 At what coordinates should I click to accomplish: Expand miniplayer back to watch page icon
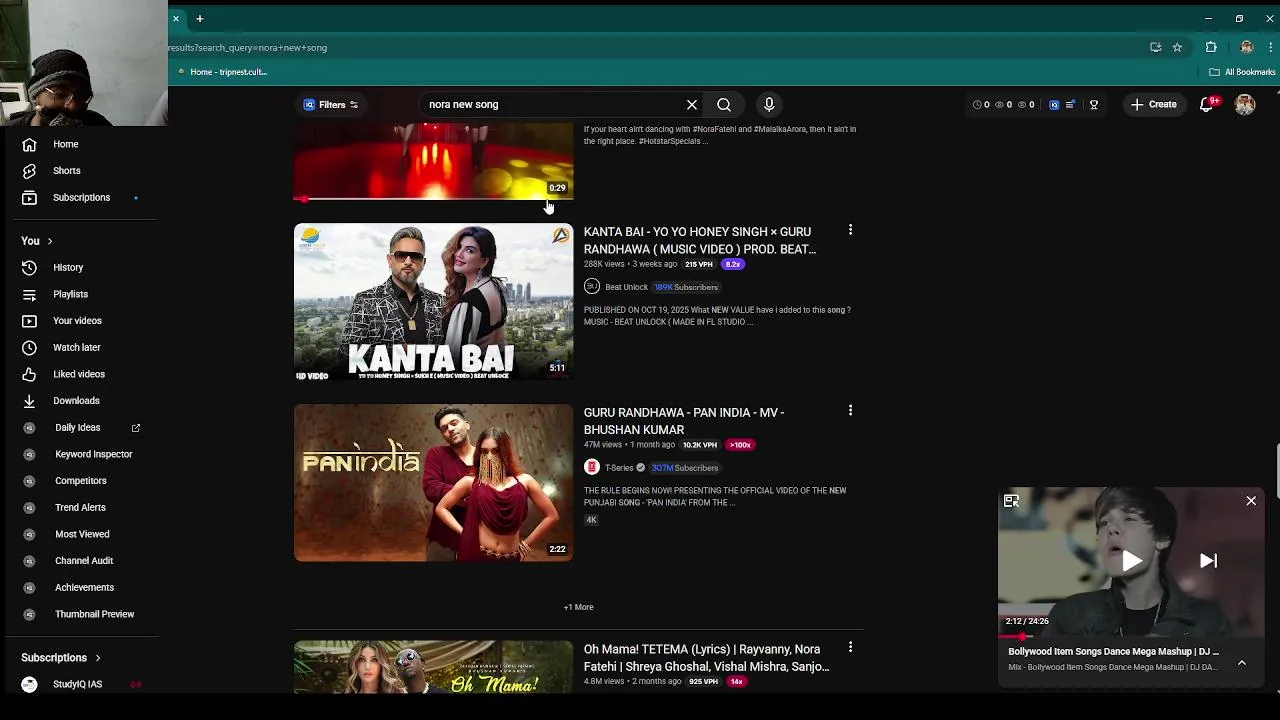[x=1012, y=501]
